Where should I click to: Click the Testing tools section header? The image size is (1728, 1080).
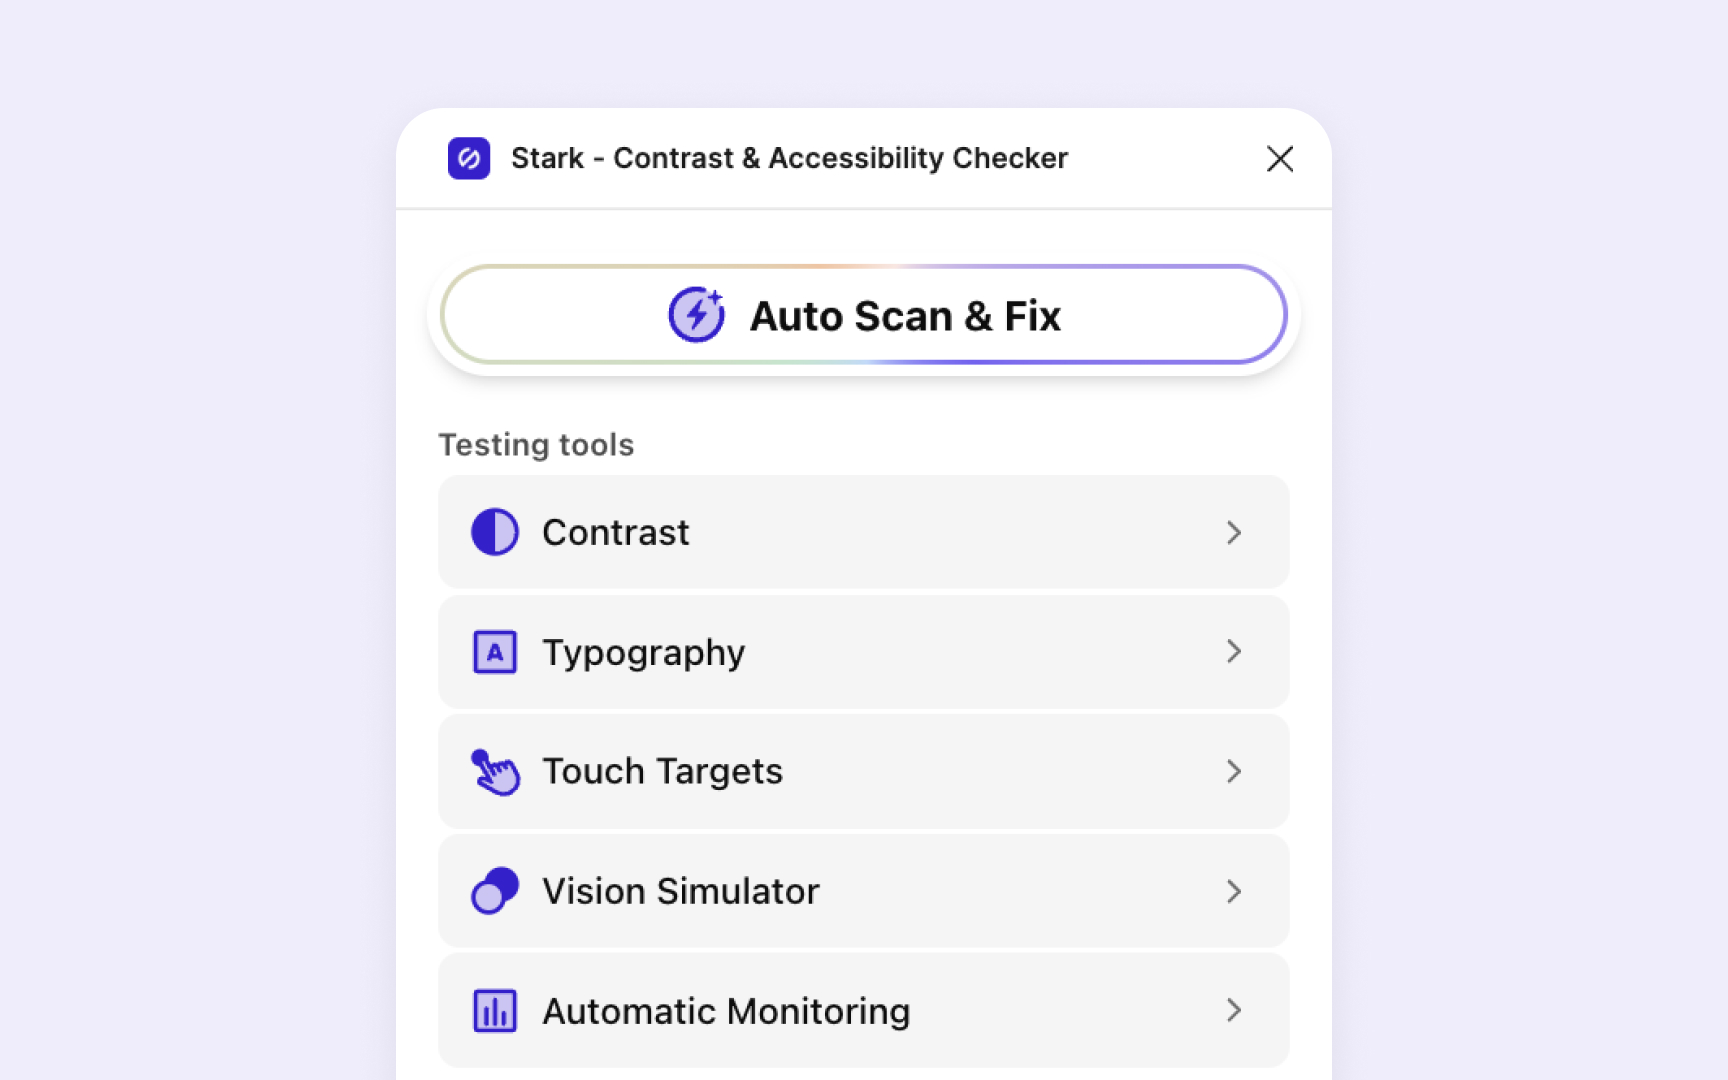pyautogui.click(x=536, y=444)
